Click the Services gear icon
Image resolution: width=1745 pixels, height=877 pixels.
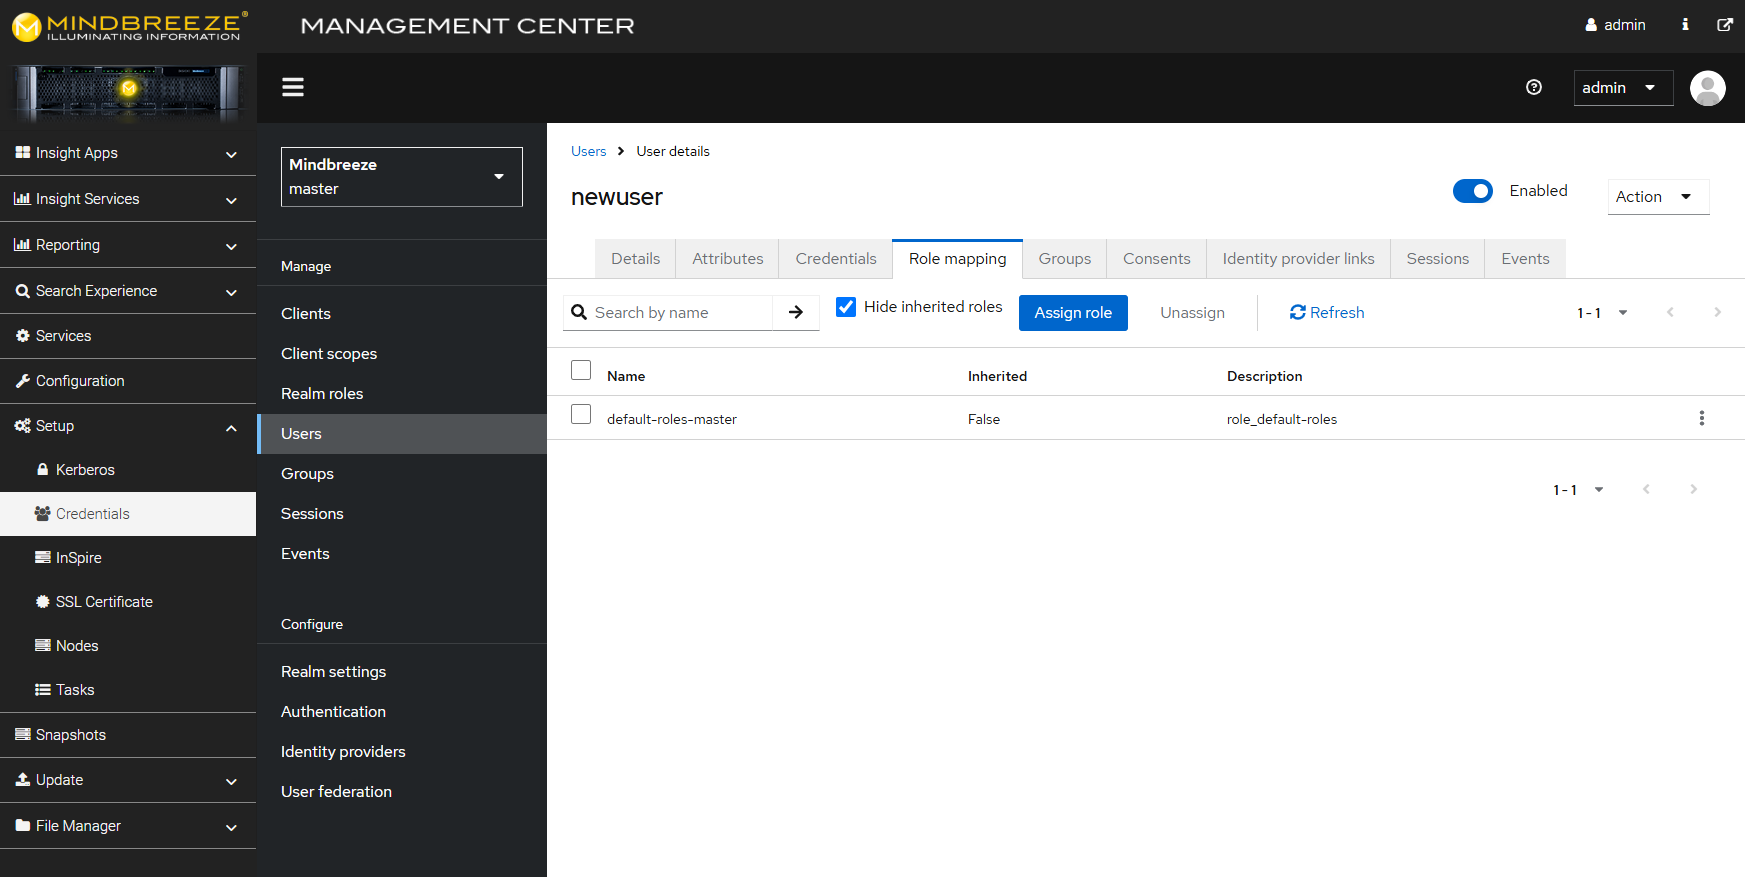[23, 335]
